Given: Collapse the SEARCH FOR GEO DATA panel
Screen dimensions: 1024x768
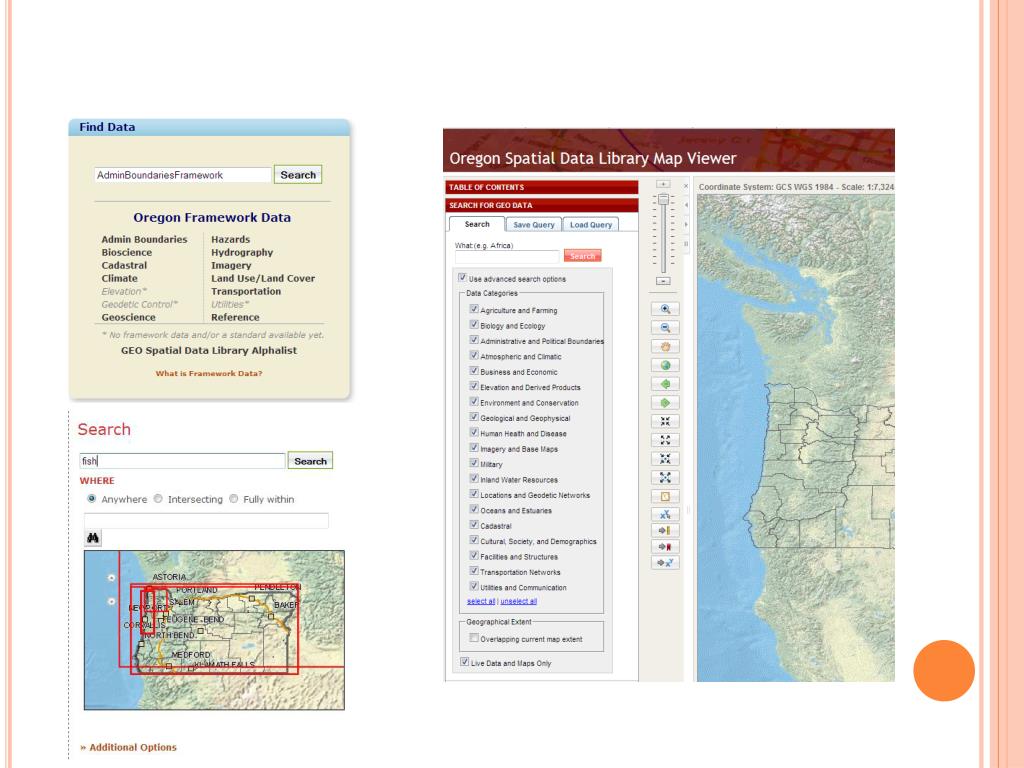Looking at the screenshot, I should 542,205.
